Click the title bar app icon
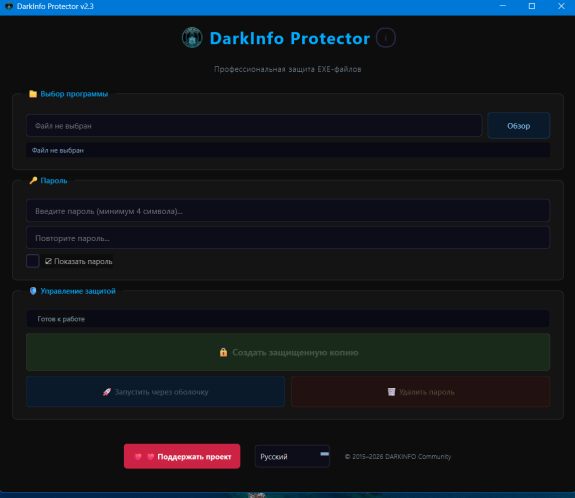Viewport: 575px width, 498px height. point(9,6)
